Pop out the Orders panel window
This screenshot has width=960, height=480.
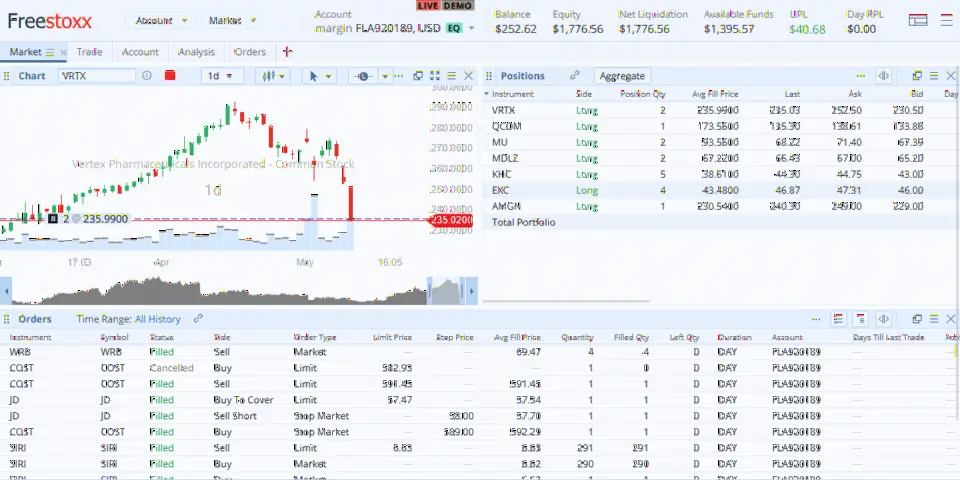pyautogui.click(x=917, y=319)
